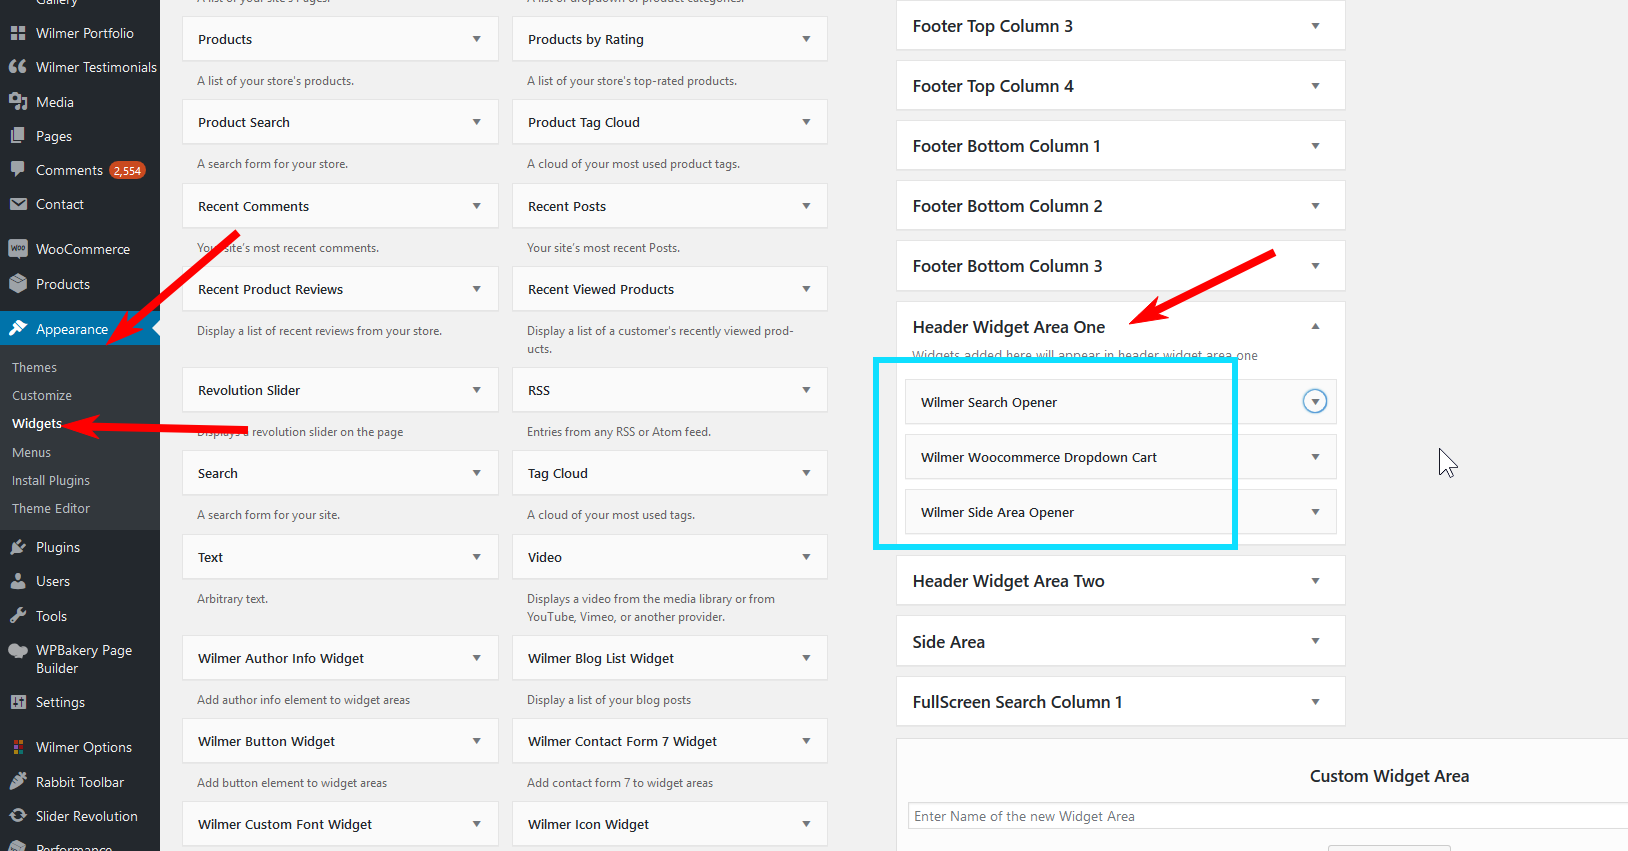Open Wilmer Testimonials menu label
The width and height of the screenshot is (1628, 851).
(96, 67)
